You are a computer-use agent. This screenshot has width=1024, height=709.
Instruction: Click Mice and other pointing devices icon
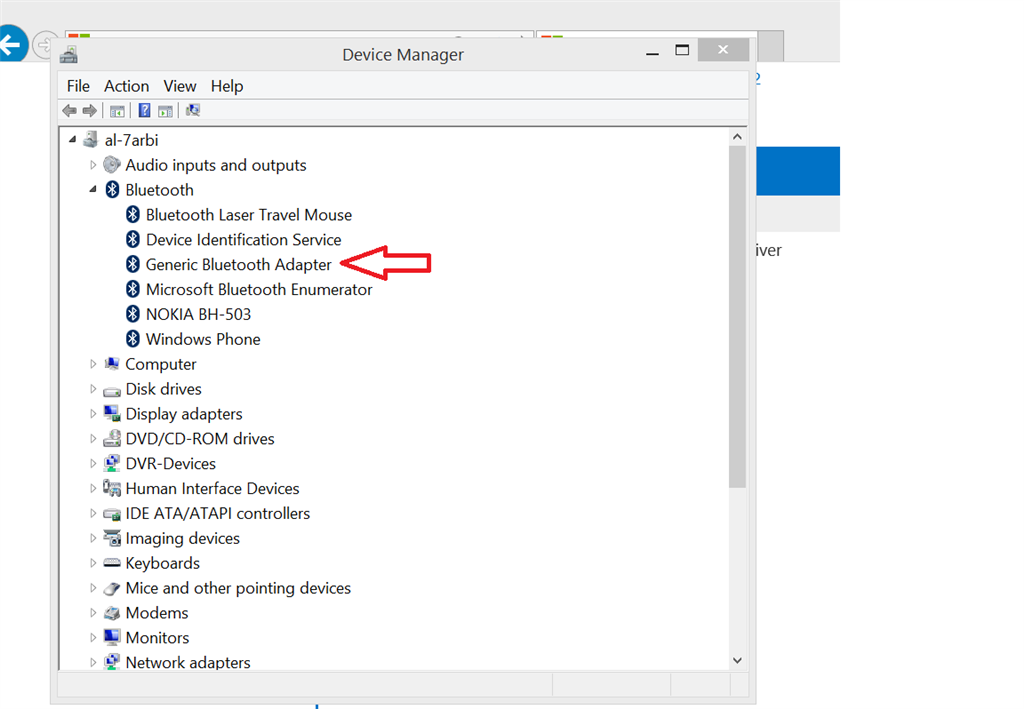coord(112,588)
